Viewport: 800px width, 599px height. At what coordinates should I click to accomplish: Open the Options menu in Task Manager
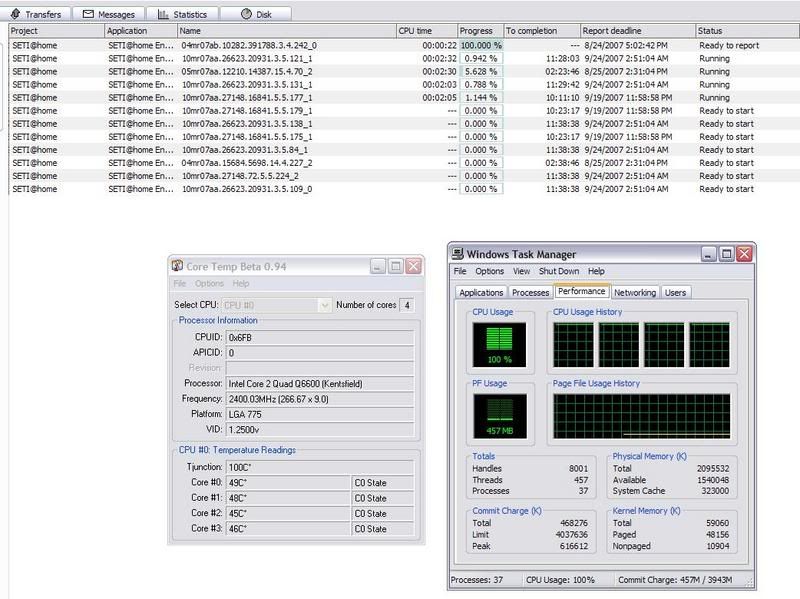(x=489, y=271)
